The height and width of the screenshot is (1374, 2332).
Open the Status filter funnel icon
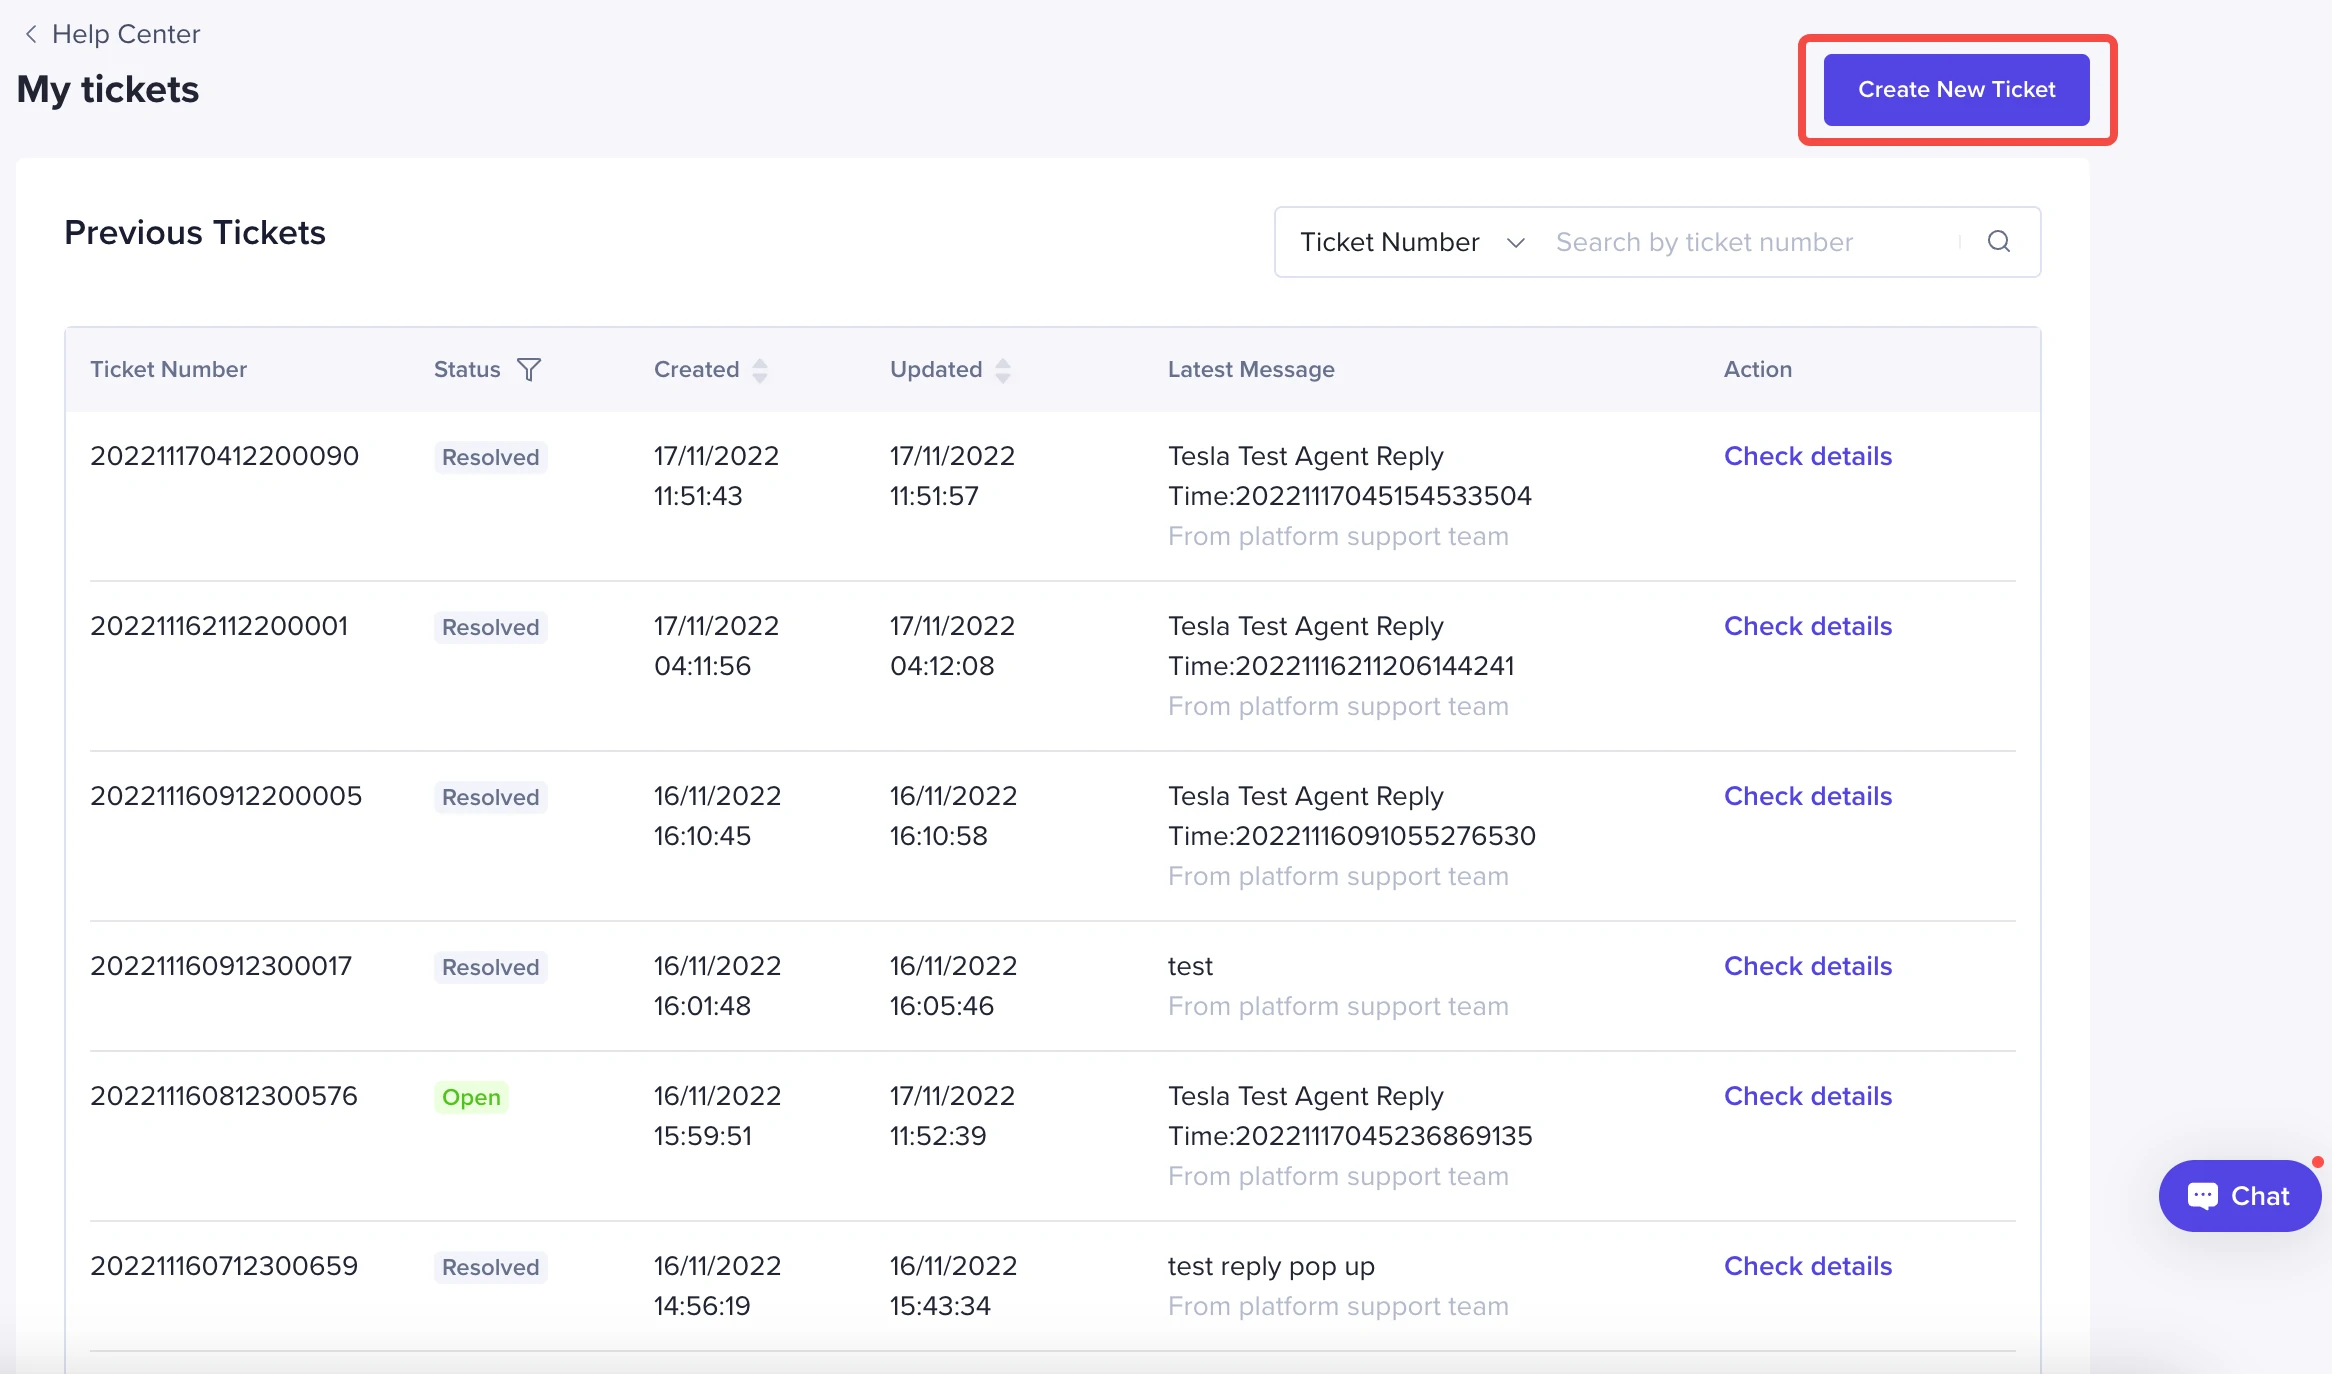(529, 370)
